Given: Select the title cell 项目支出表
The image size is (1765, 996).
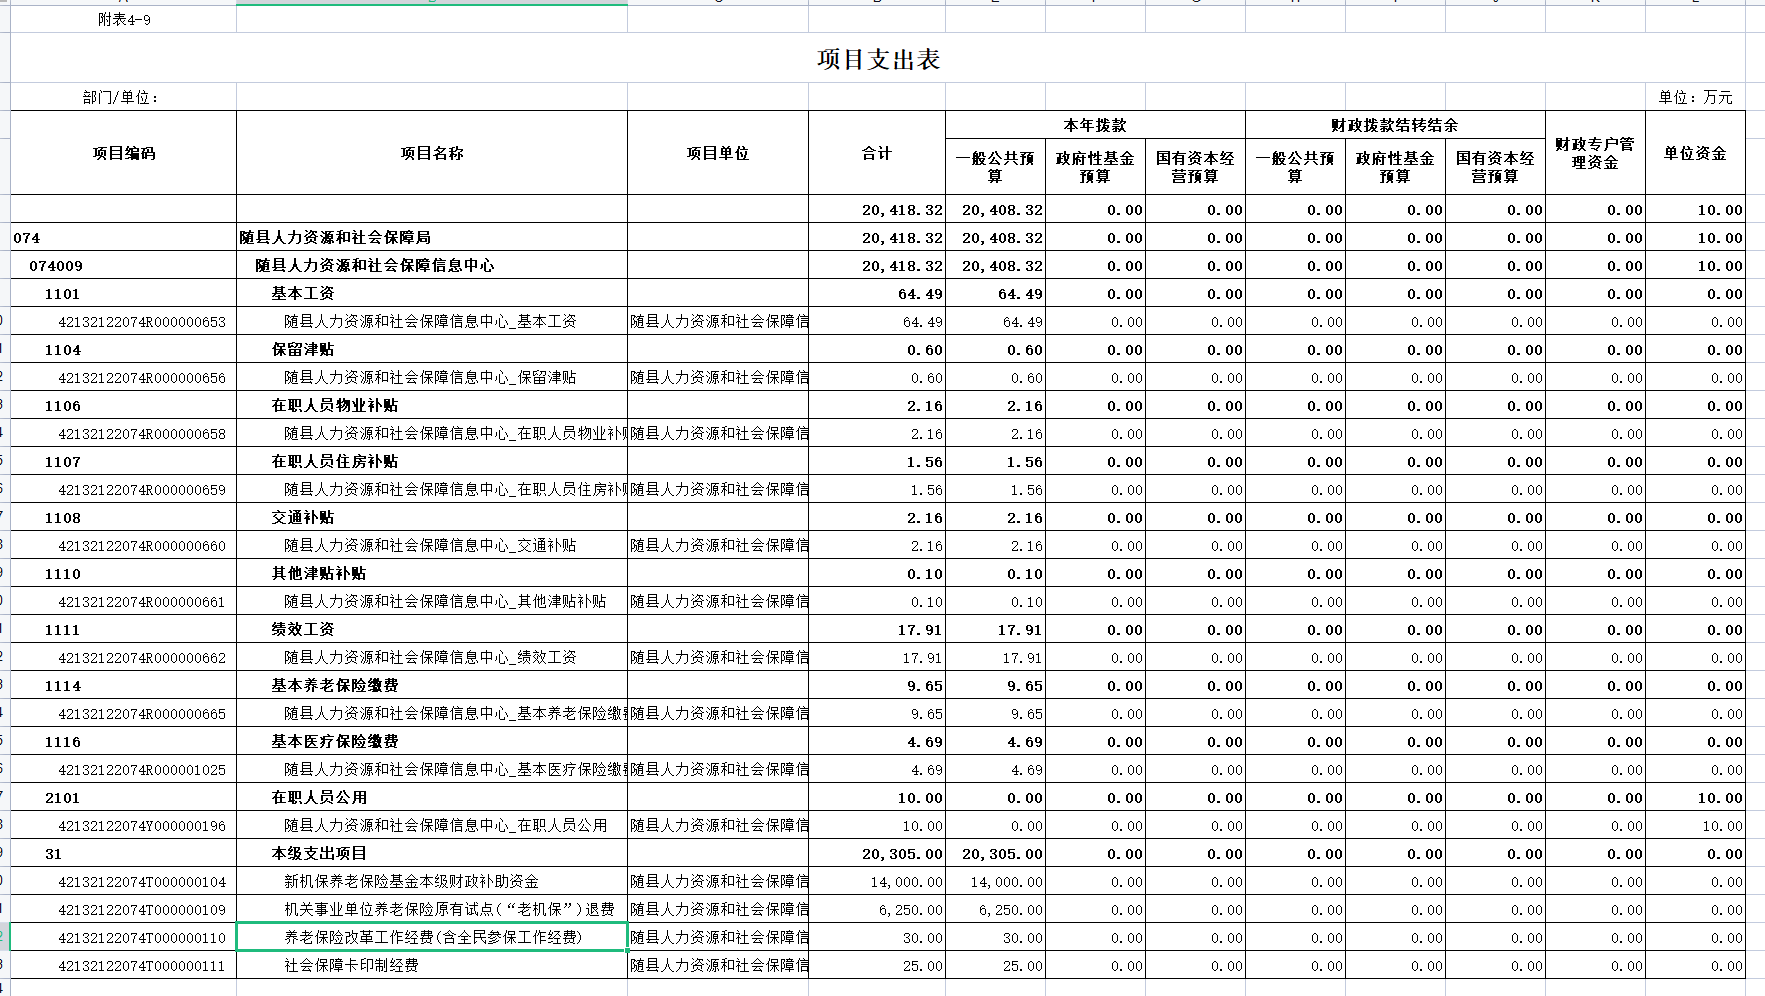Looking at the screenshot, I should pos(878,59).
